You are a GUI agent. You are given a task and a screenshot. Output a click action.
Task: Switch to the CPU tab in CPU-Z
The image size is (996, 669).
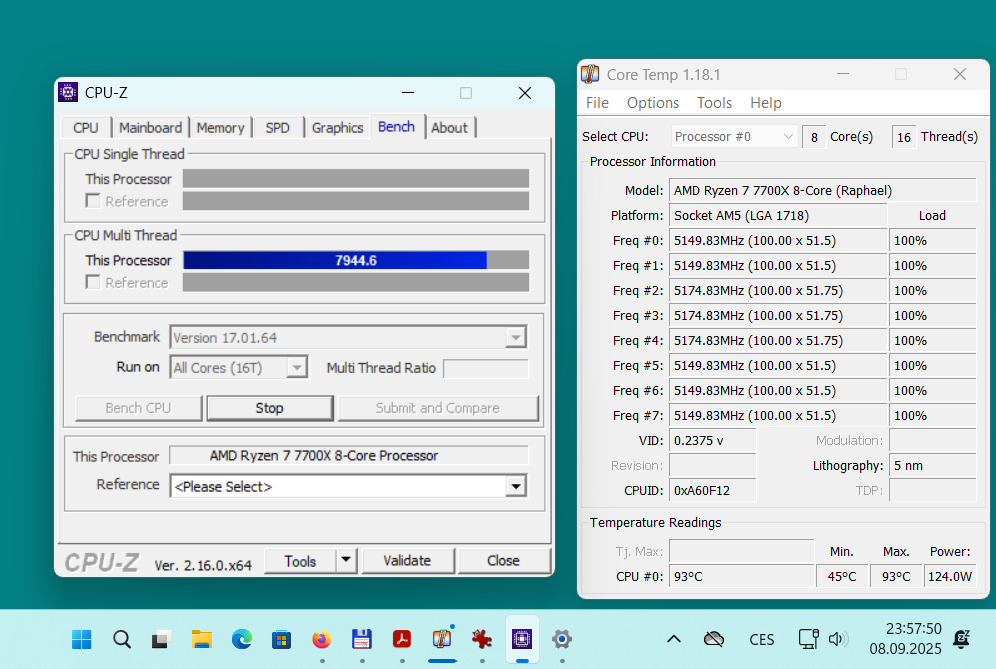86,128
